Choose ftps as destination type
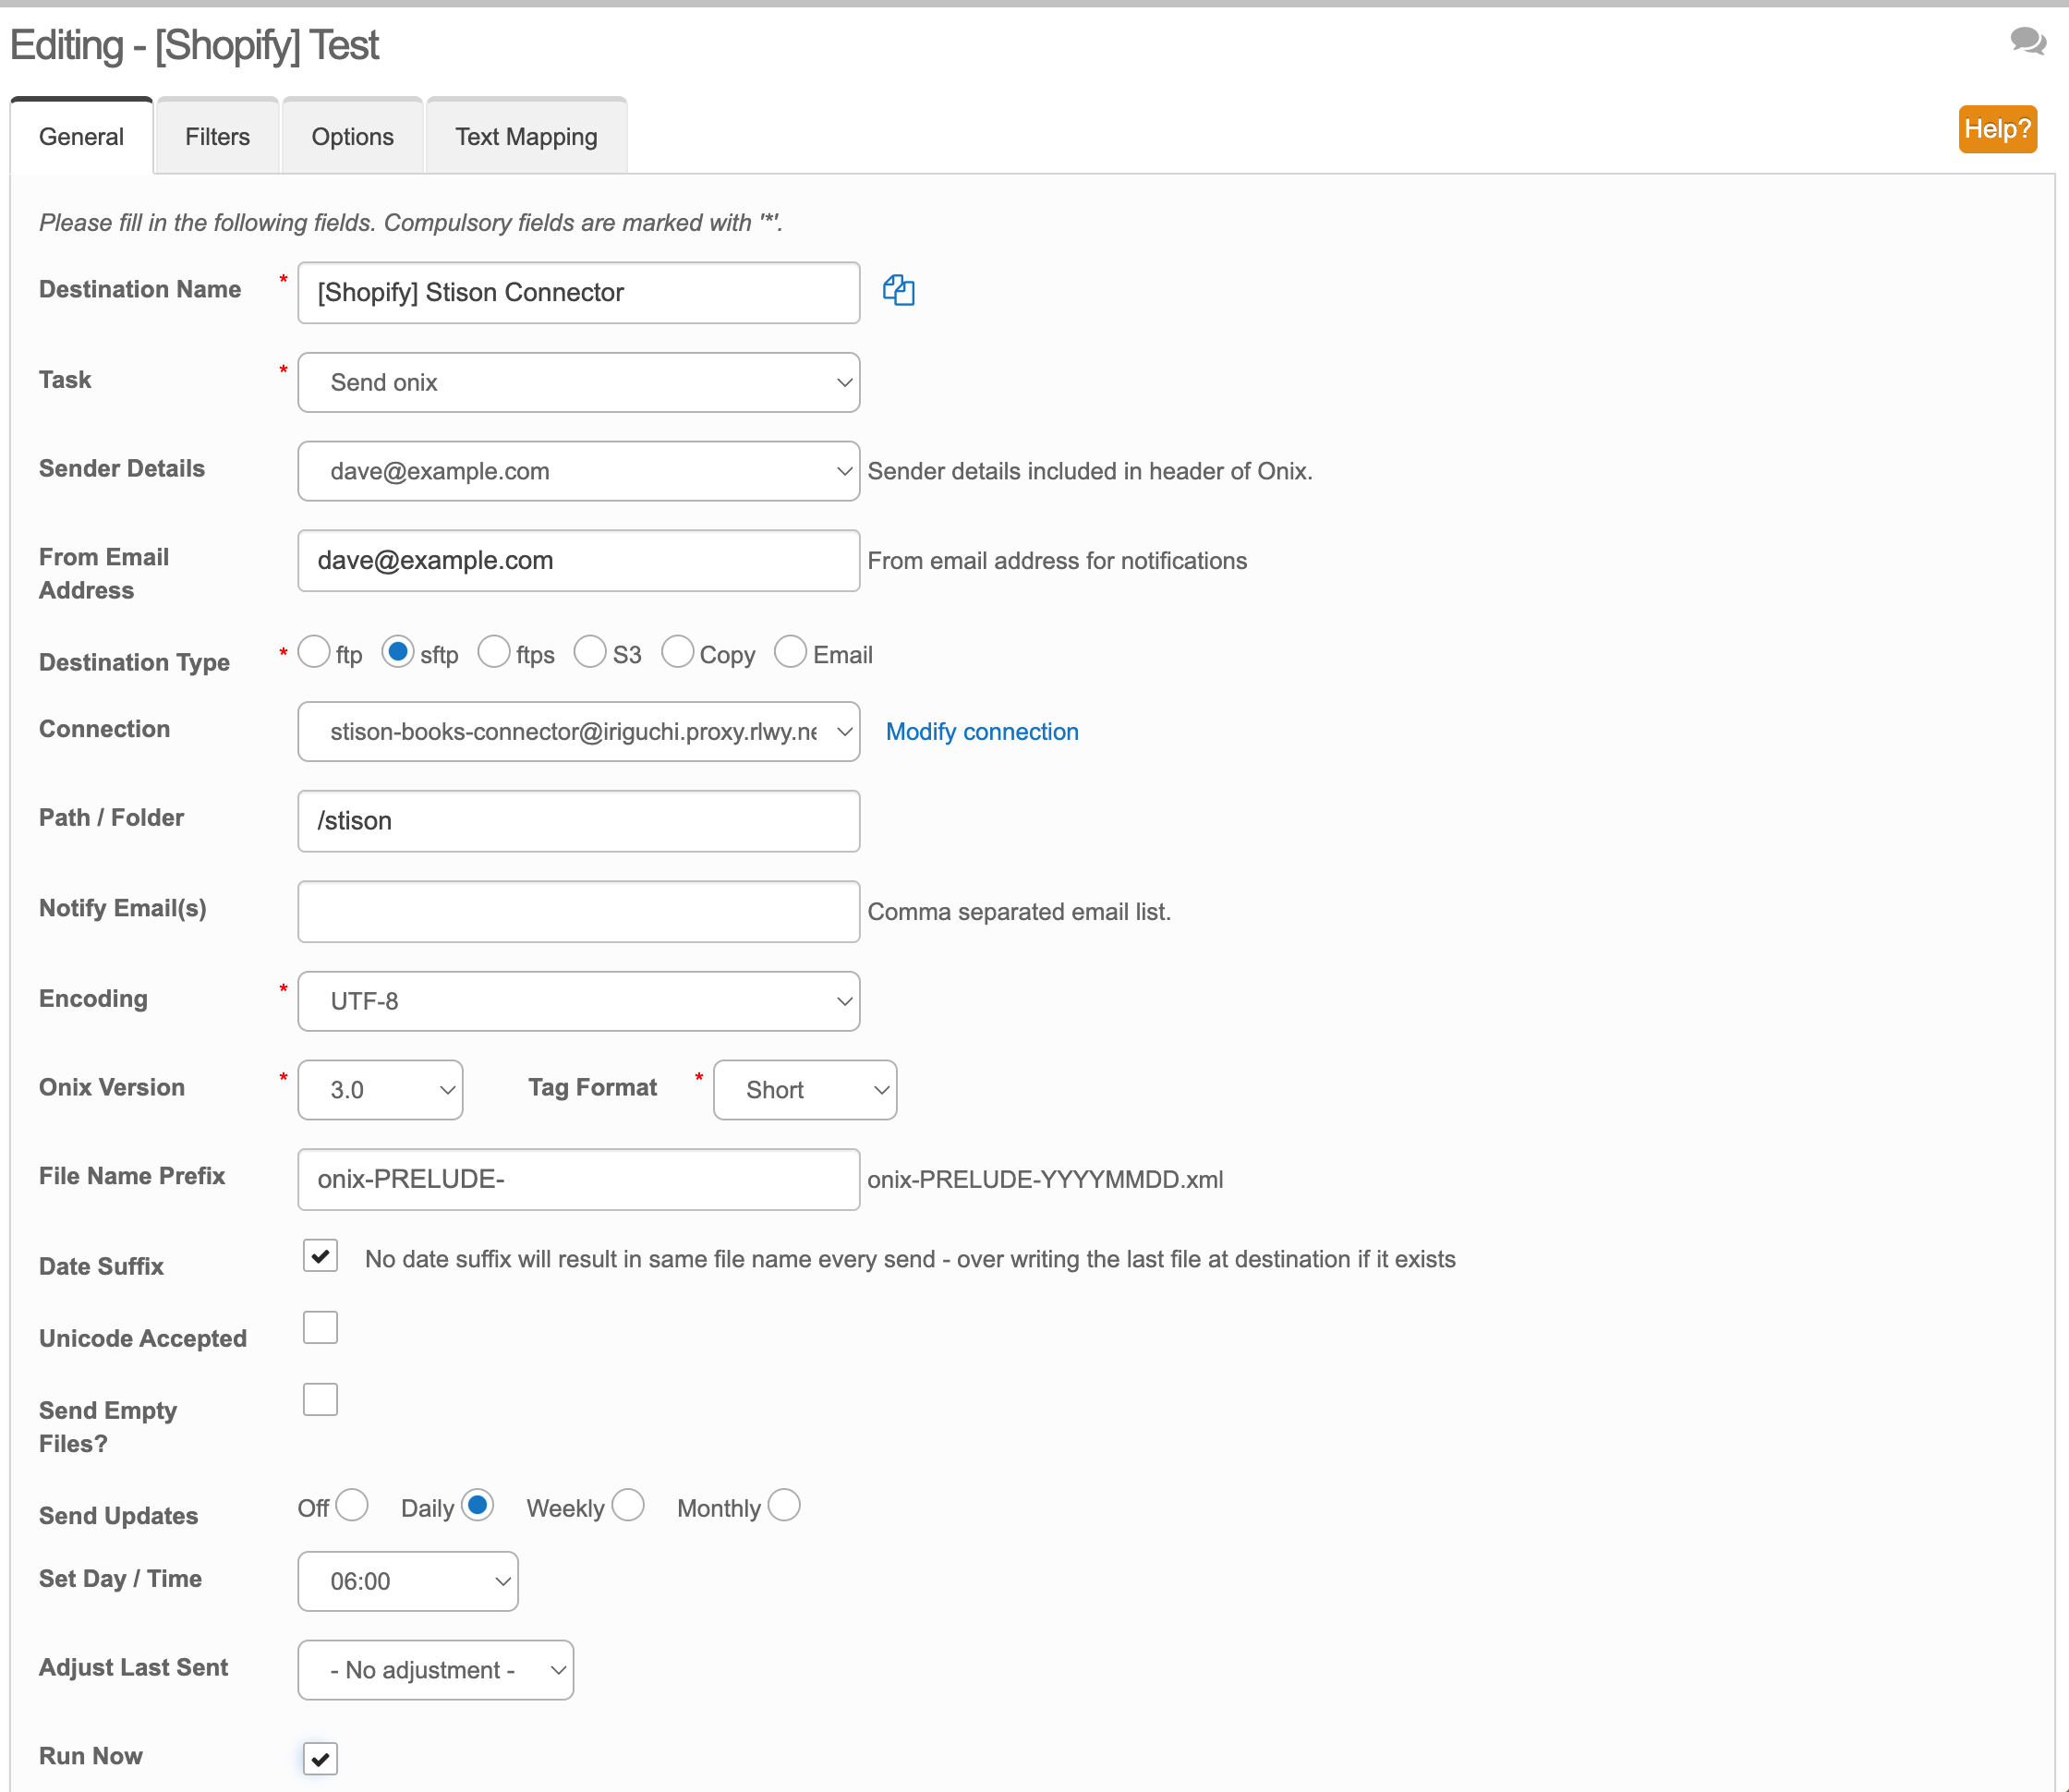This screenshot has height=1792, width=2069. click(494, 652)
